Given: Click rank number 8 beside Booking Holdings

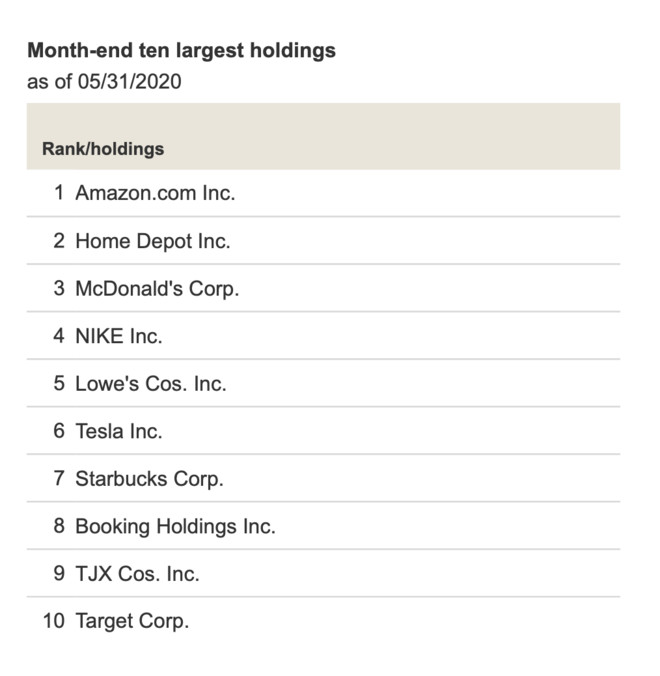Looking at the screenshot, I should point(59,526).
